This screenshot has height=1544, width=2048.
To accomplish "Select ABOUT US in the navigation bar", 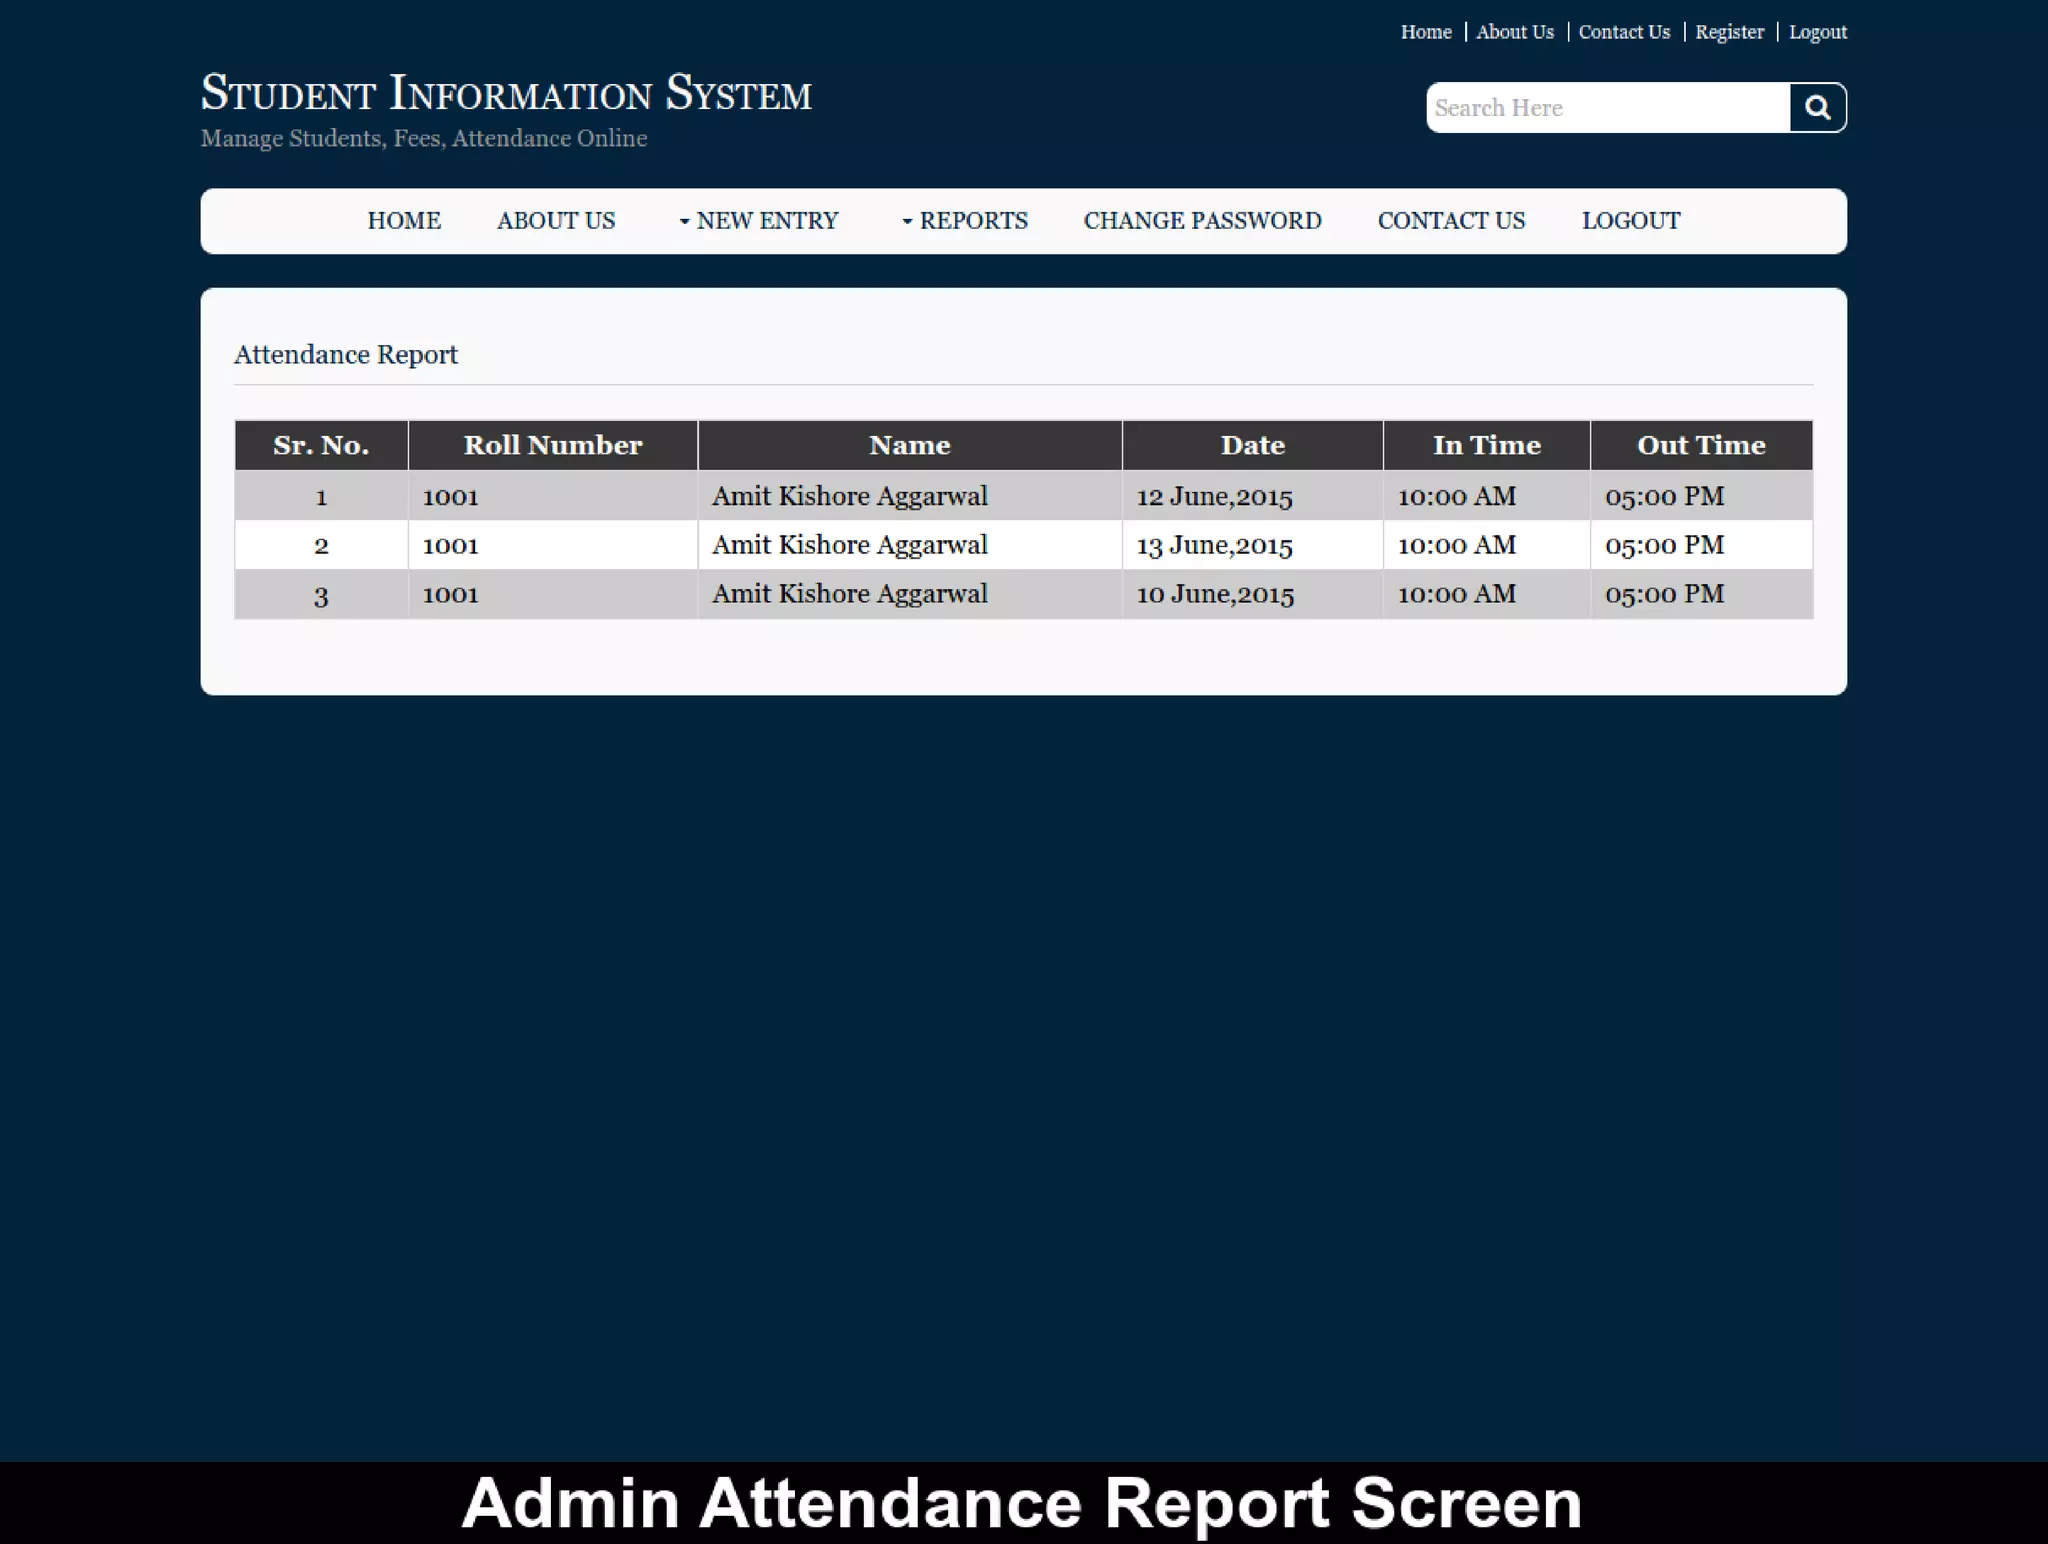I will point(556,221).
